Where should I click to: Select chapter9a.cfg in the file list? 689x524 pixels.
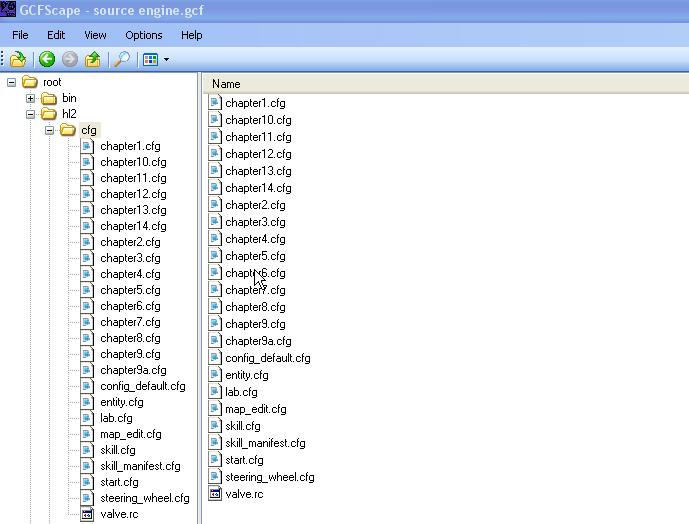(x=258, y=341)
